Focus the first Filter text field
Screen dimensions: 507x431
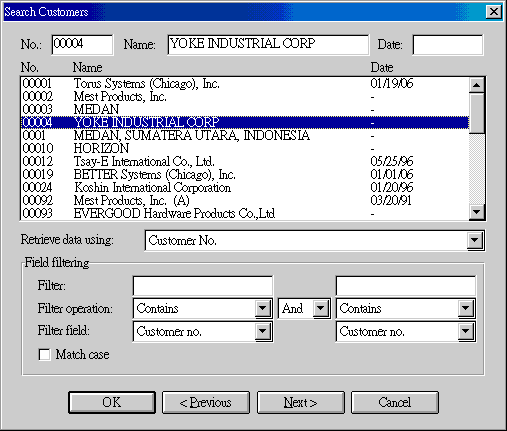point(203,286)
